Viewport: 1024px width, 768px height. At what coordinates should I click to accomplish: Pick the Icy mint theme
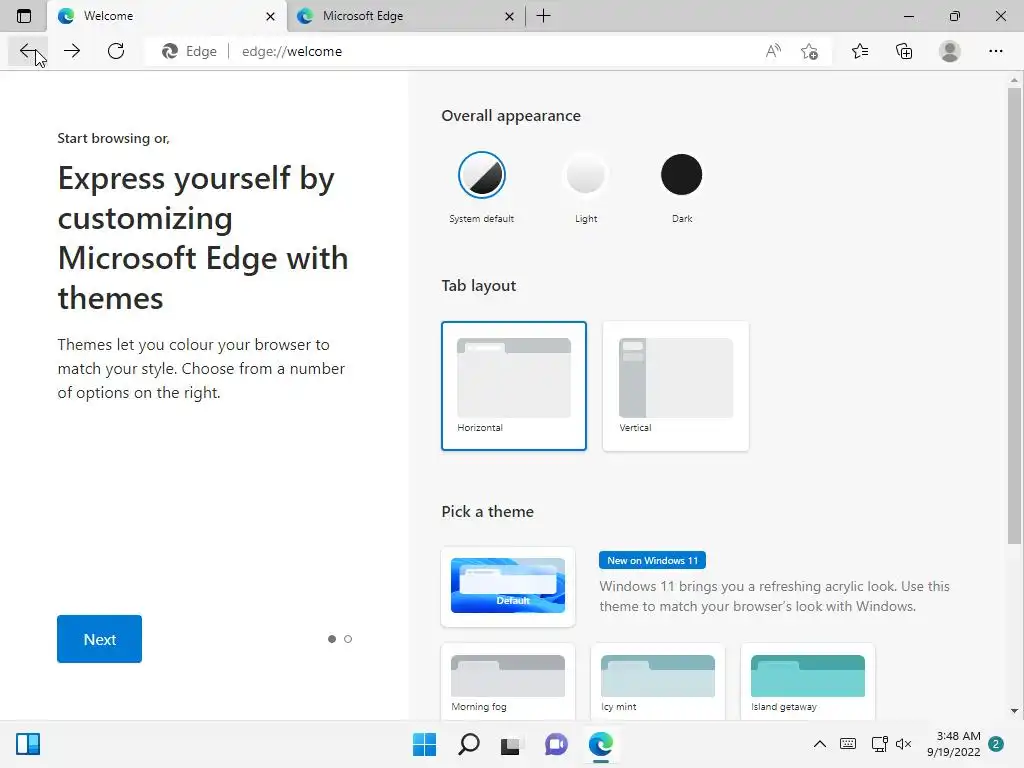[658, 682]
